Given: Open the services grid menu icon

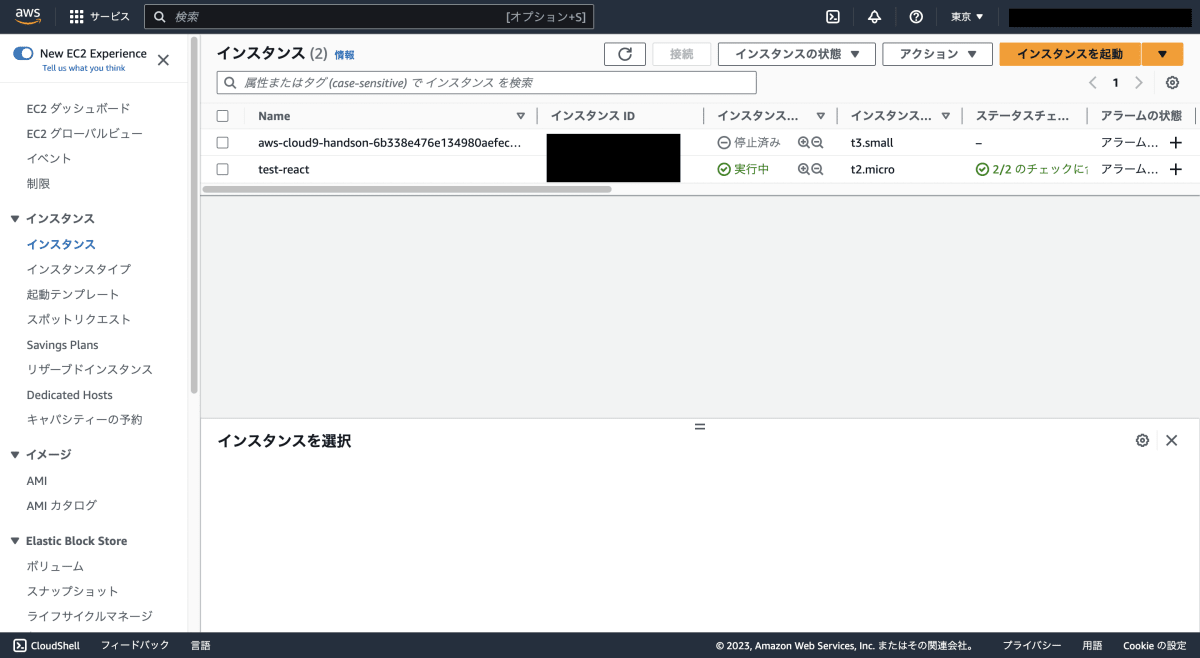Looking at the screenshot, I should coord(77,16).
